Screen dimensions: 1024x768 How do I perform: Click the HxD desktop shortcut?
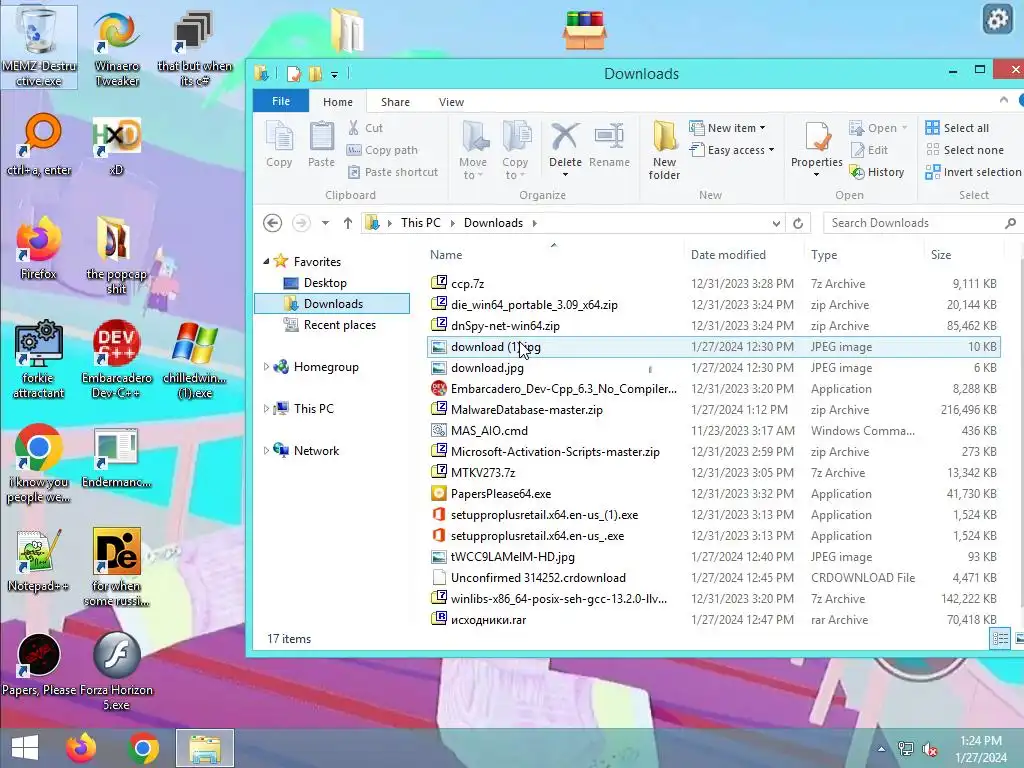116,146
